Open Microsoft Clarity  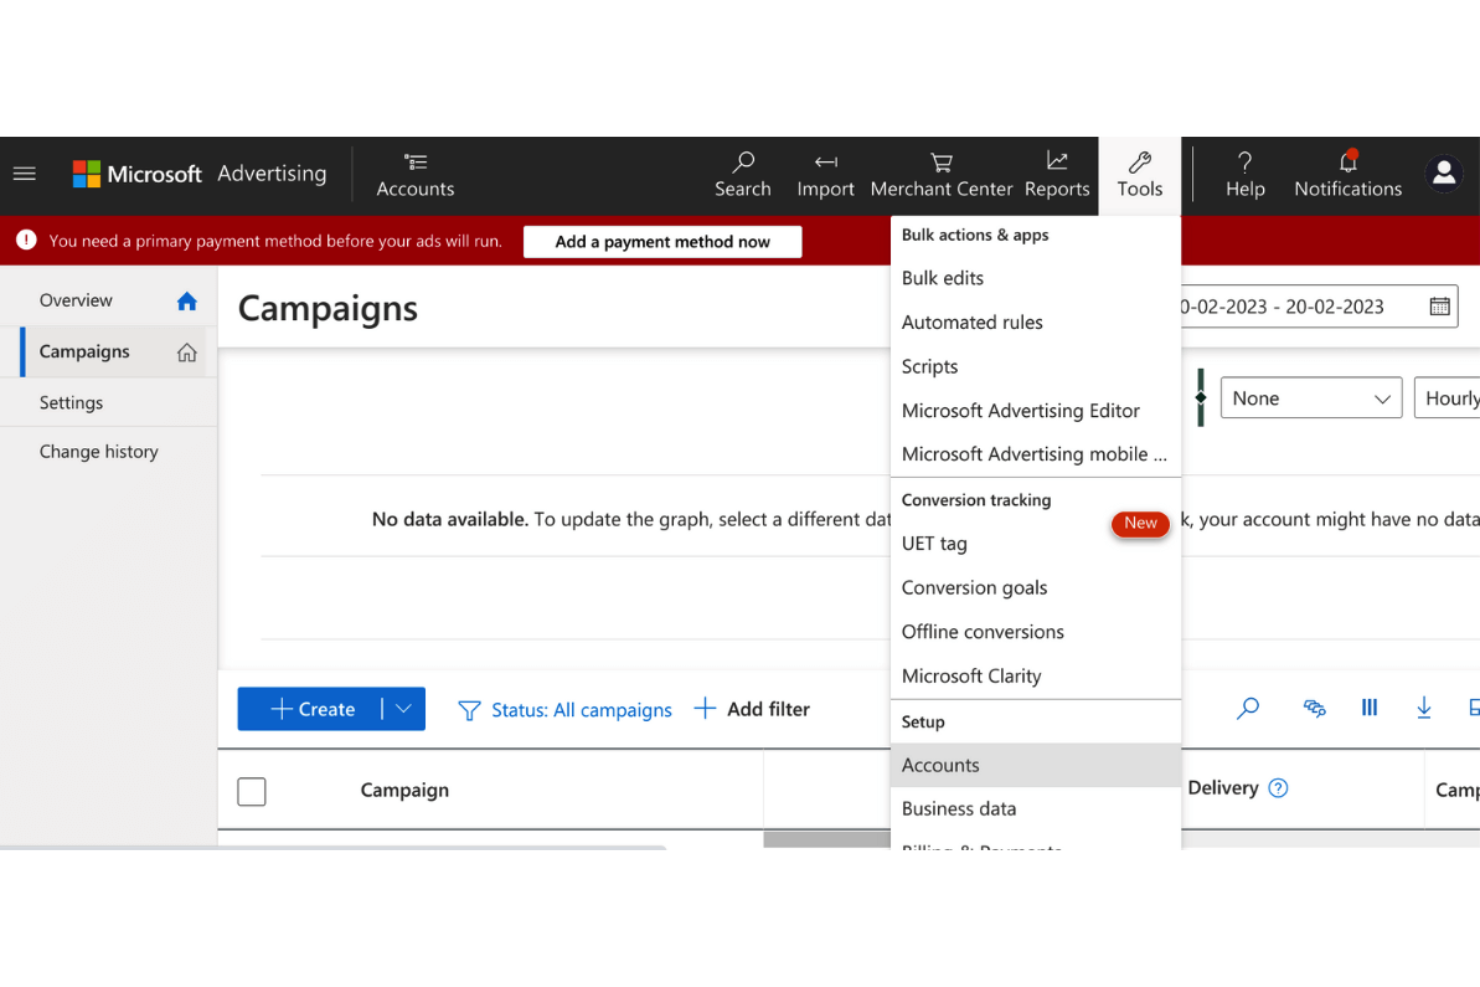click(1035, 676)
